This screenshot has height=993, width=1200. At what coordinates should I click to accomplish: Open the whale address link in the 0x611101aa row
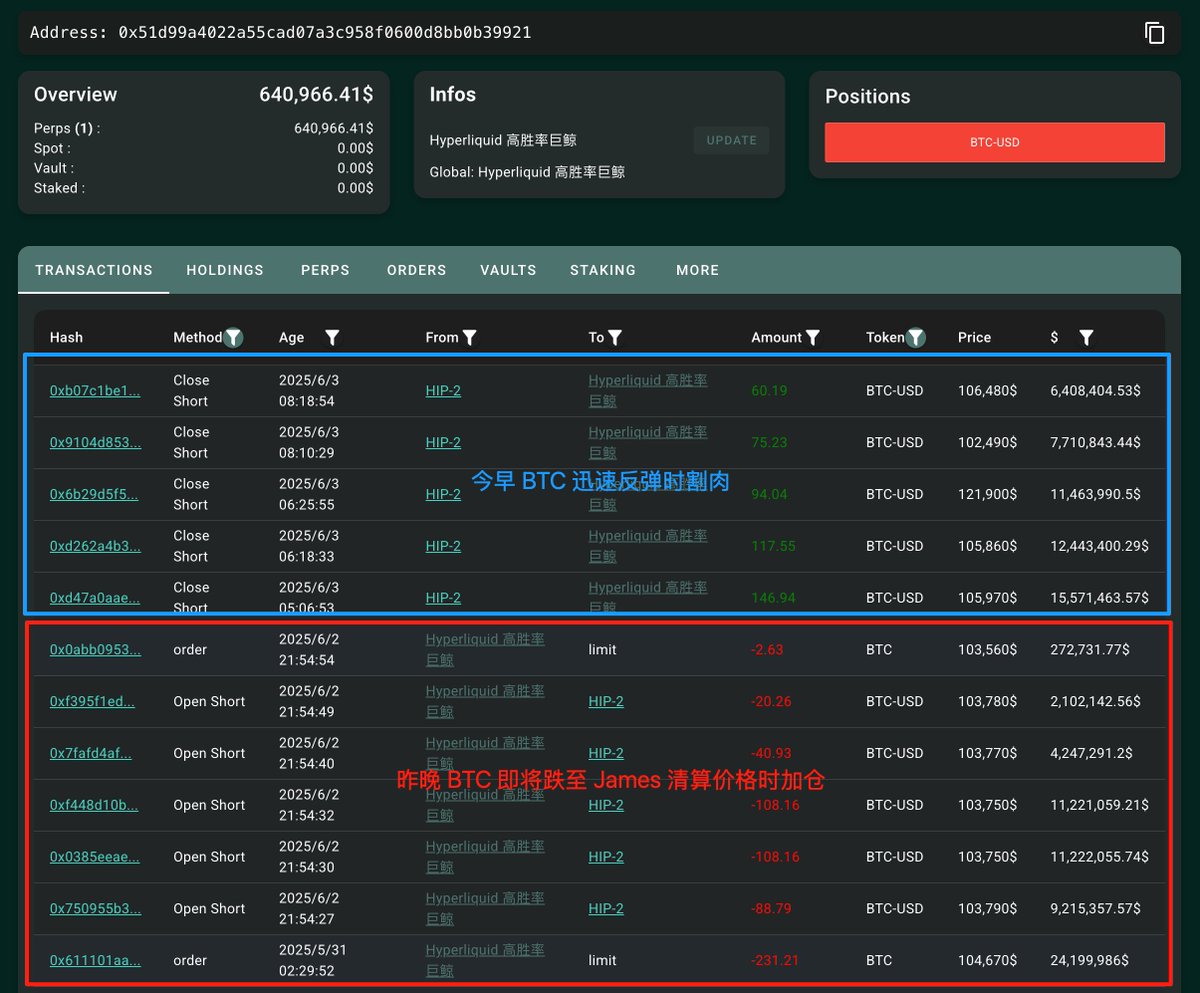pyautogui.click(x=485, y=961)
